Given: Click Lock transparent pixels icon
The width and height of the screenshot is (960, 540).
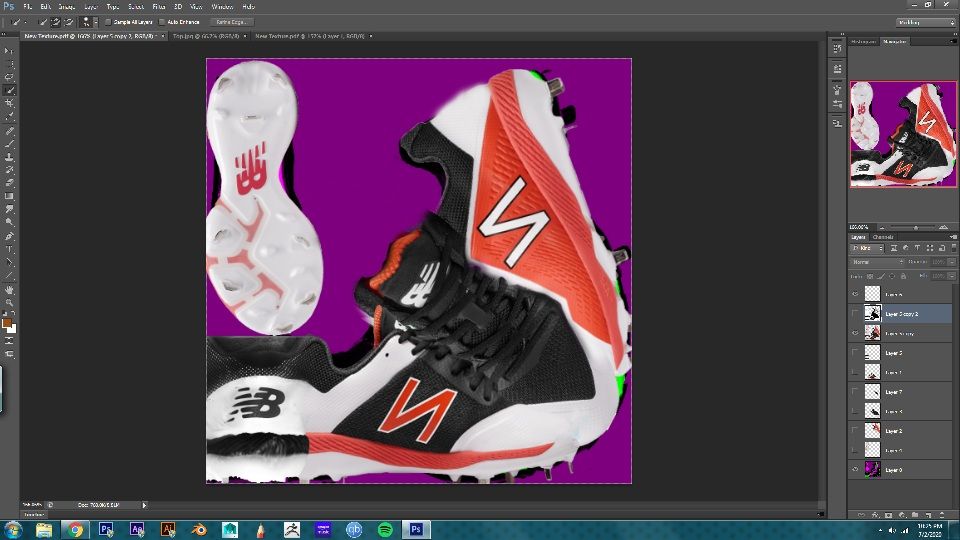Looking at the screenshot, I should click(x=870, y=276).
